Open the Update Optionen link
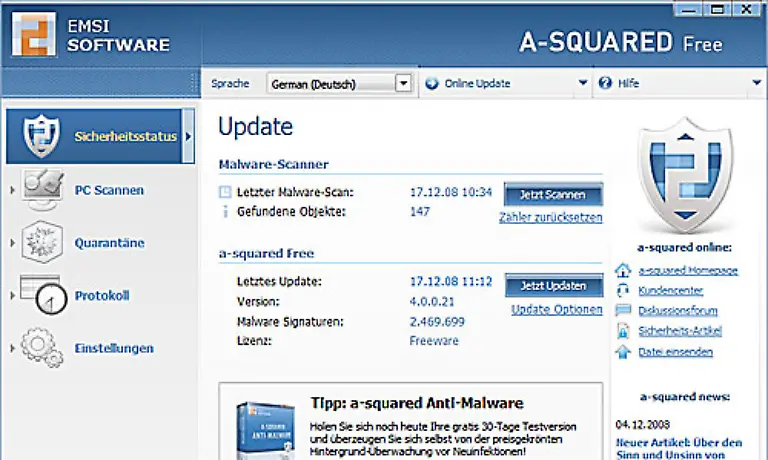The height and width of the screenshot is (460, 768). (557, 310)
